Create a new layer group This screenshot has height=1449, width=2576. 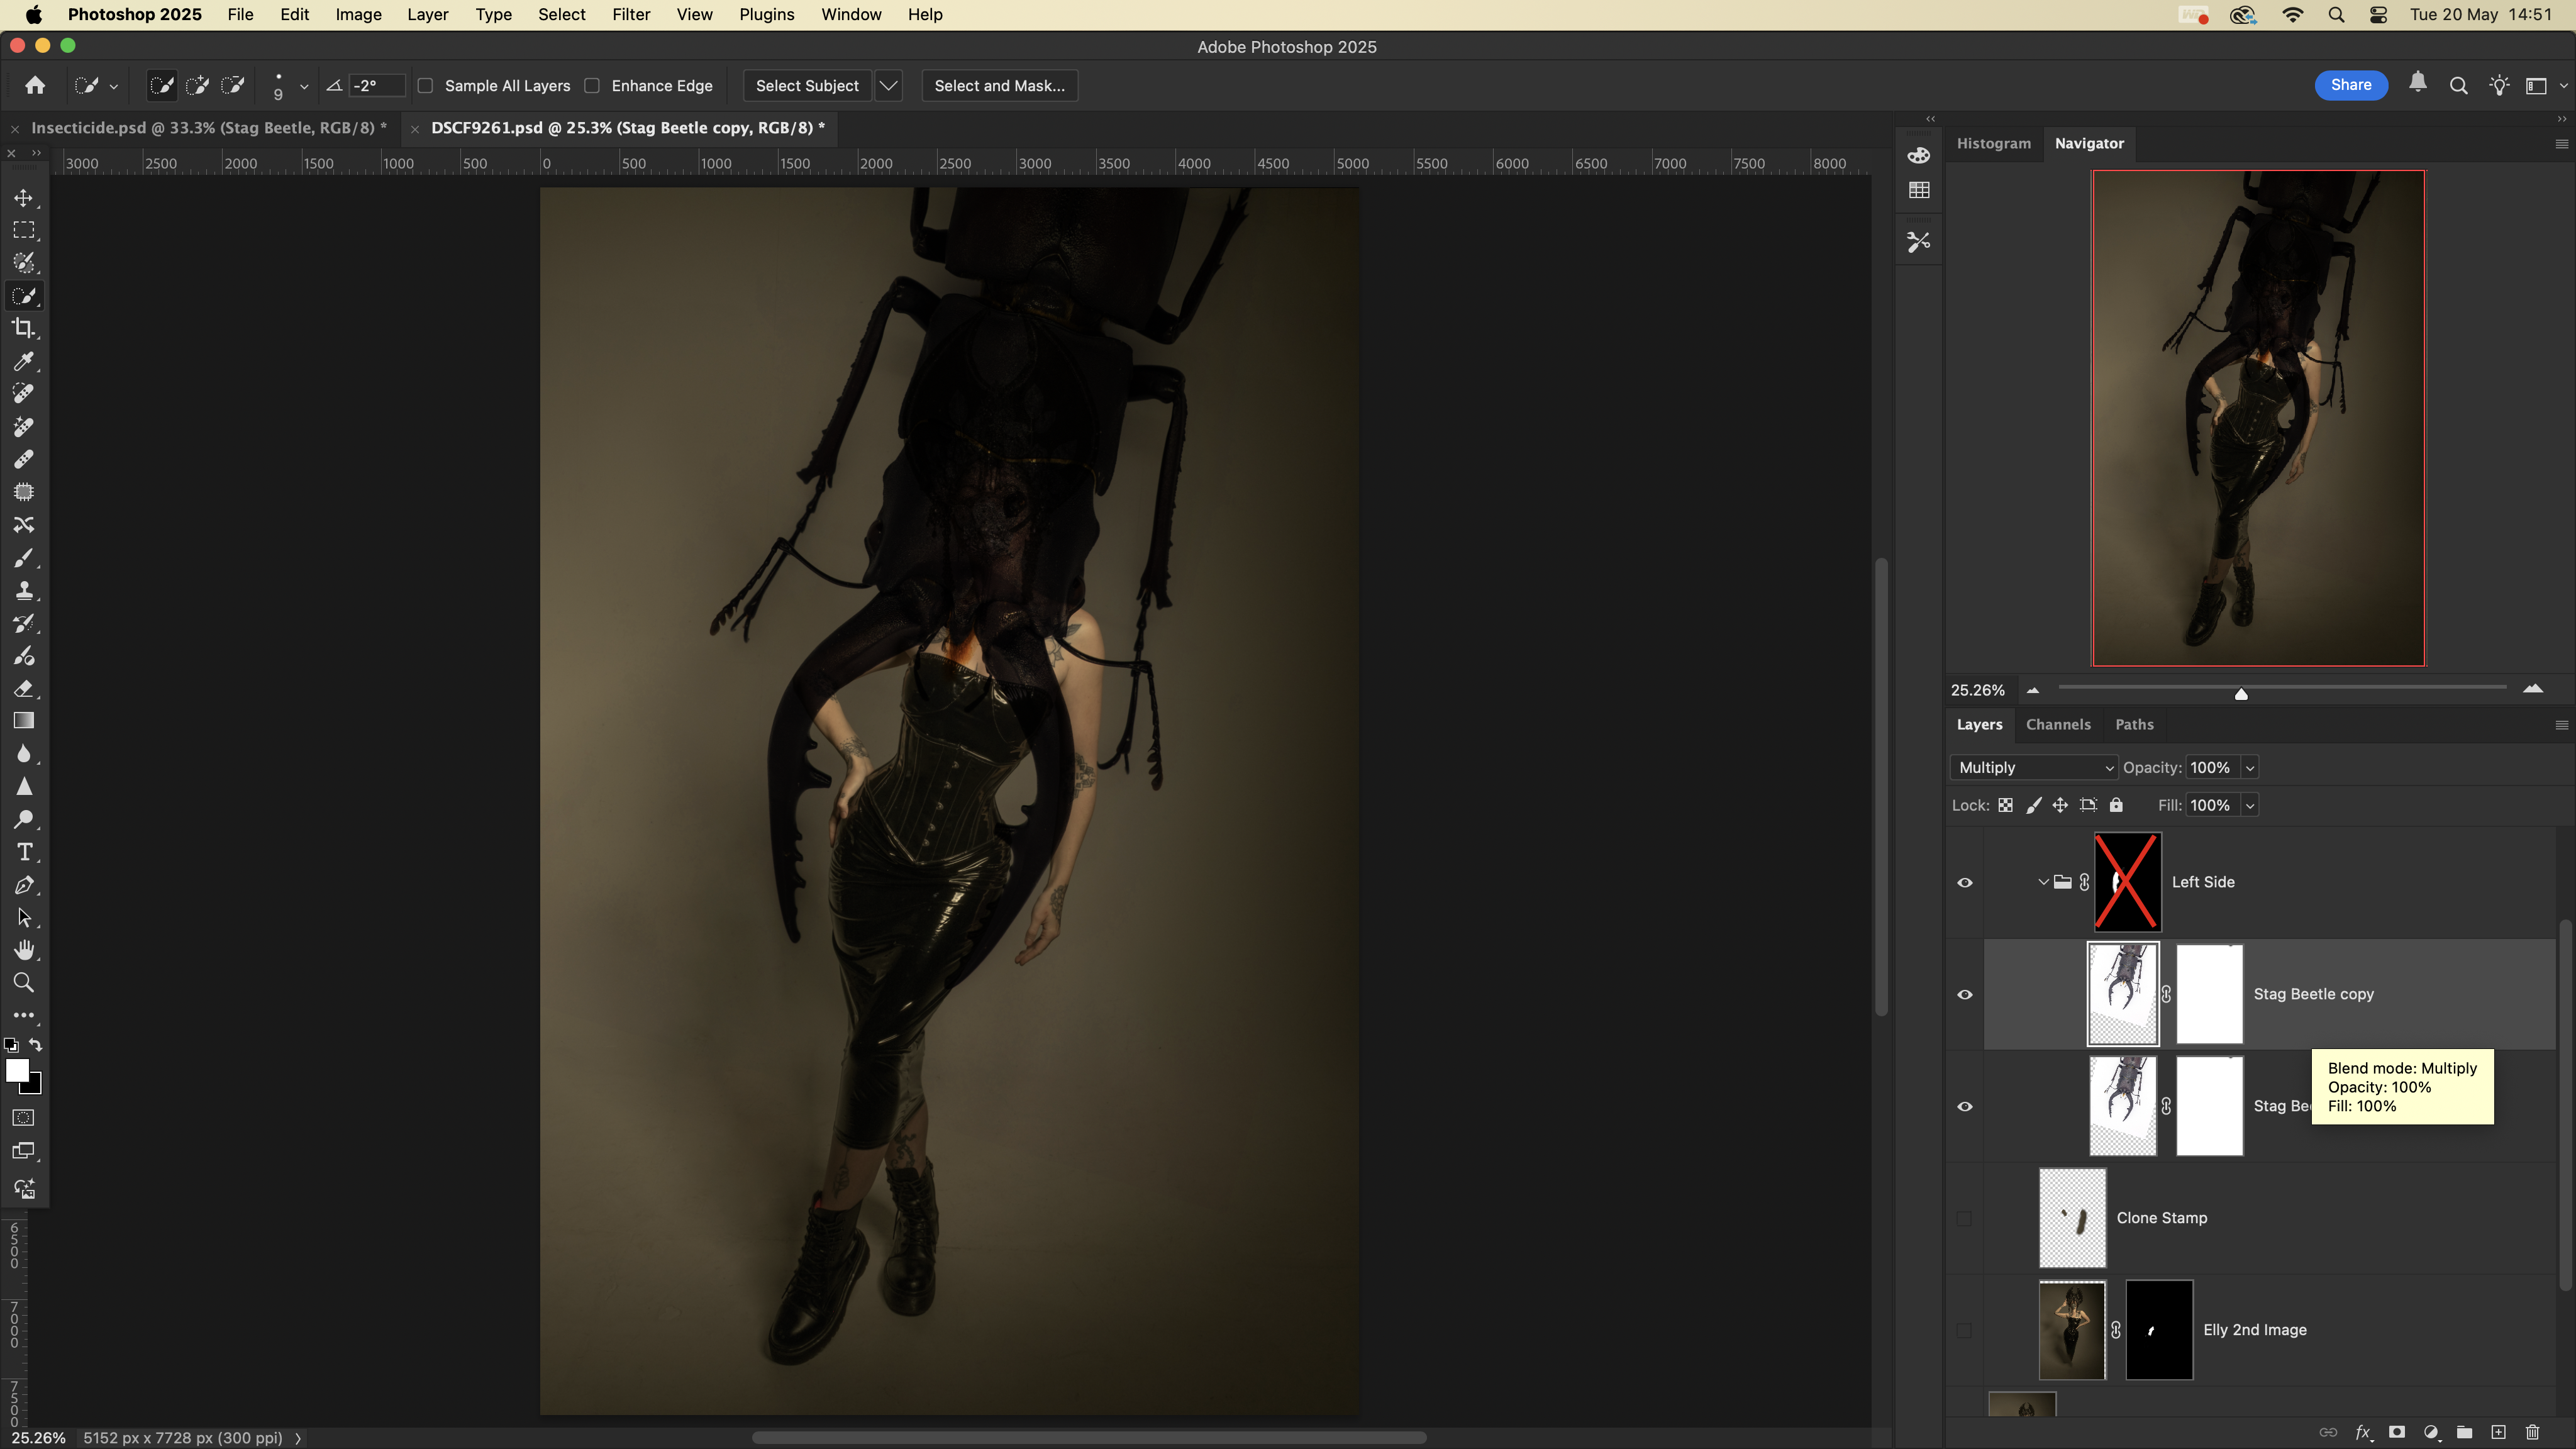[x=2464, y=1432]
